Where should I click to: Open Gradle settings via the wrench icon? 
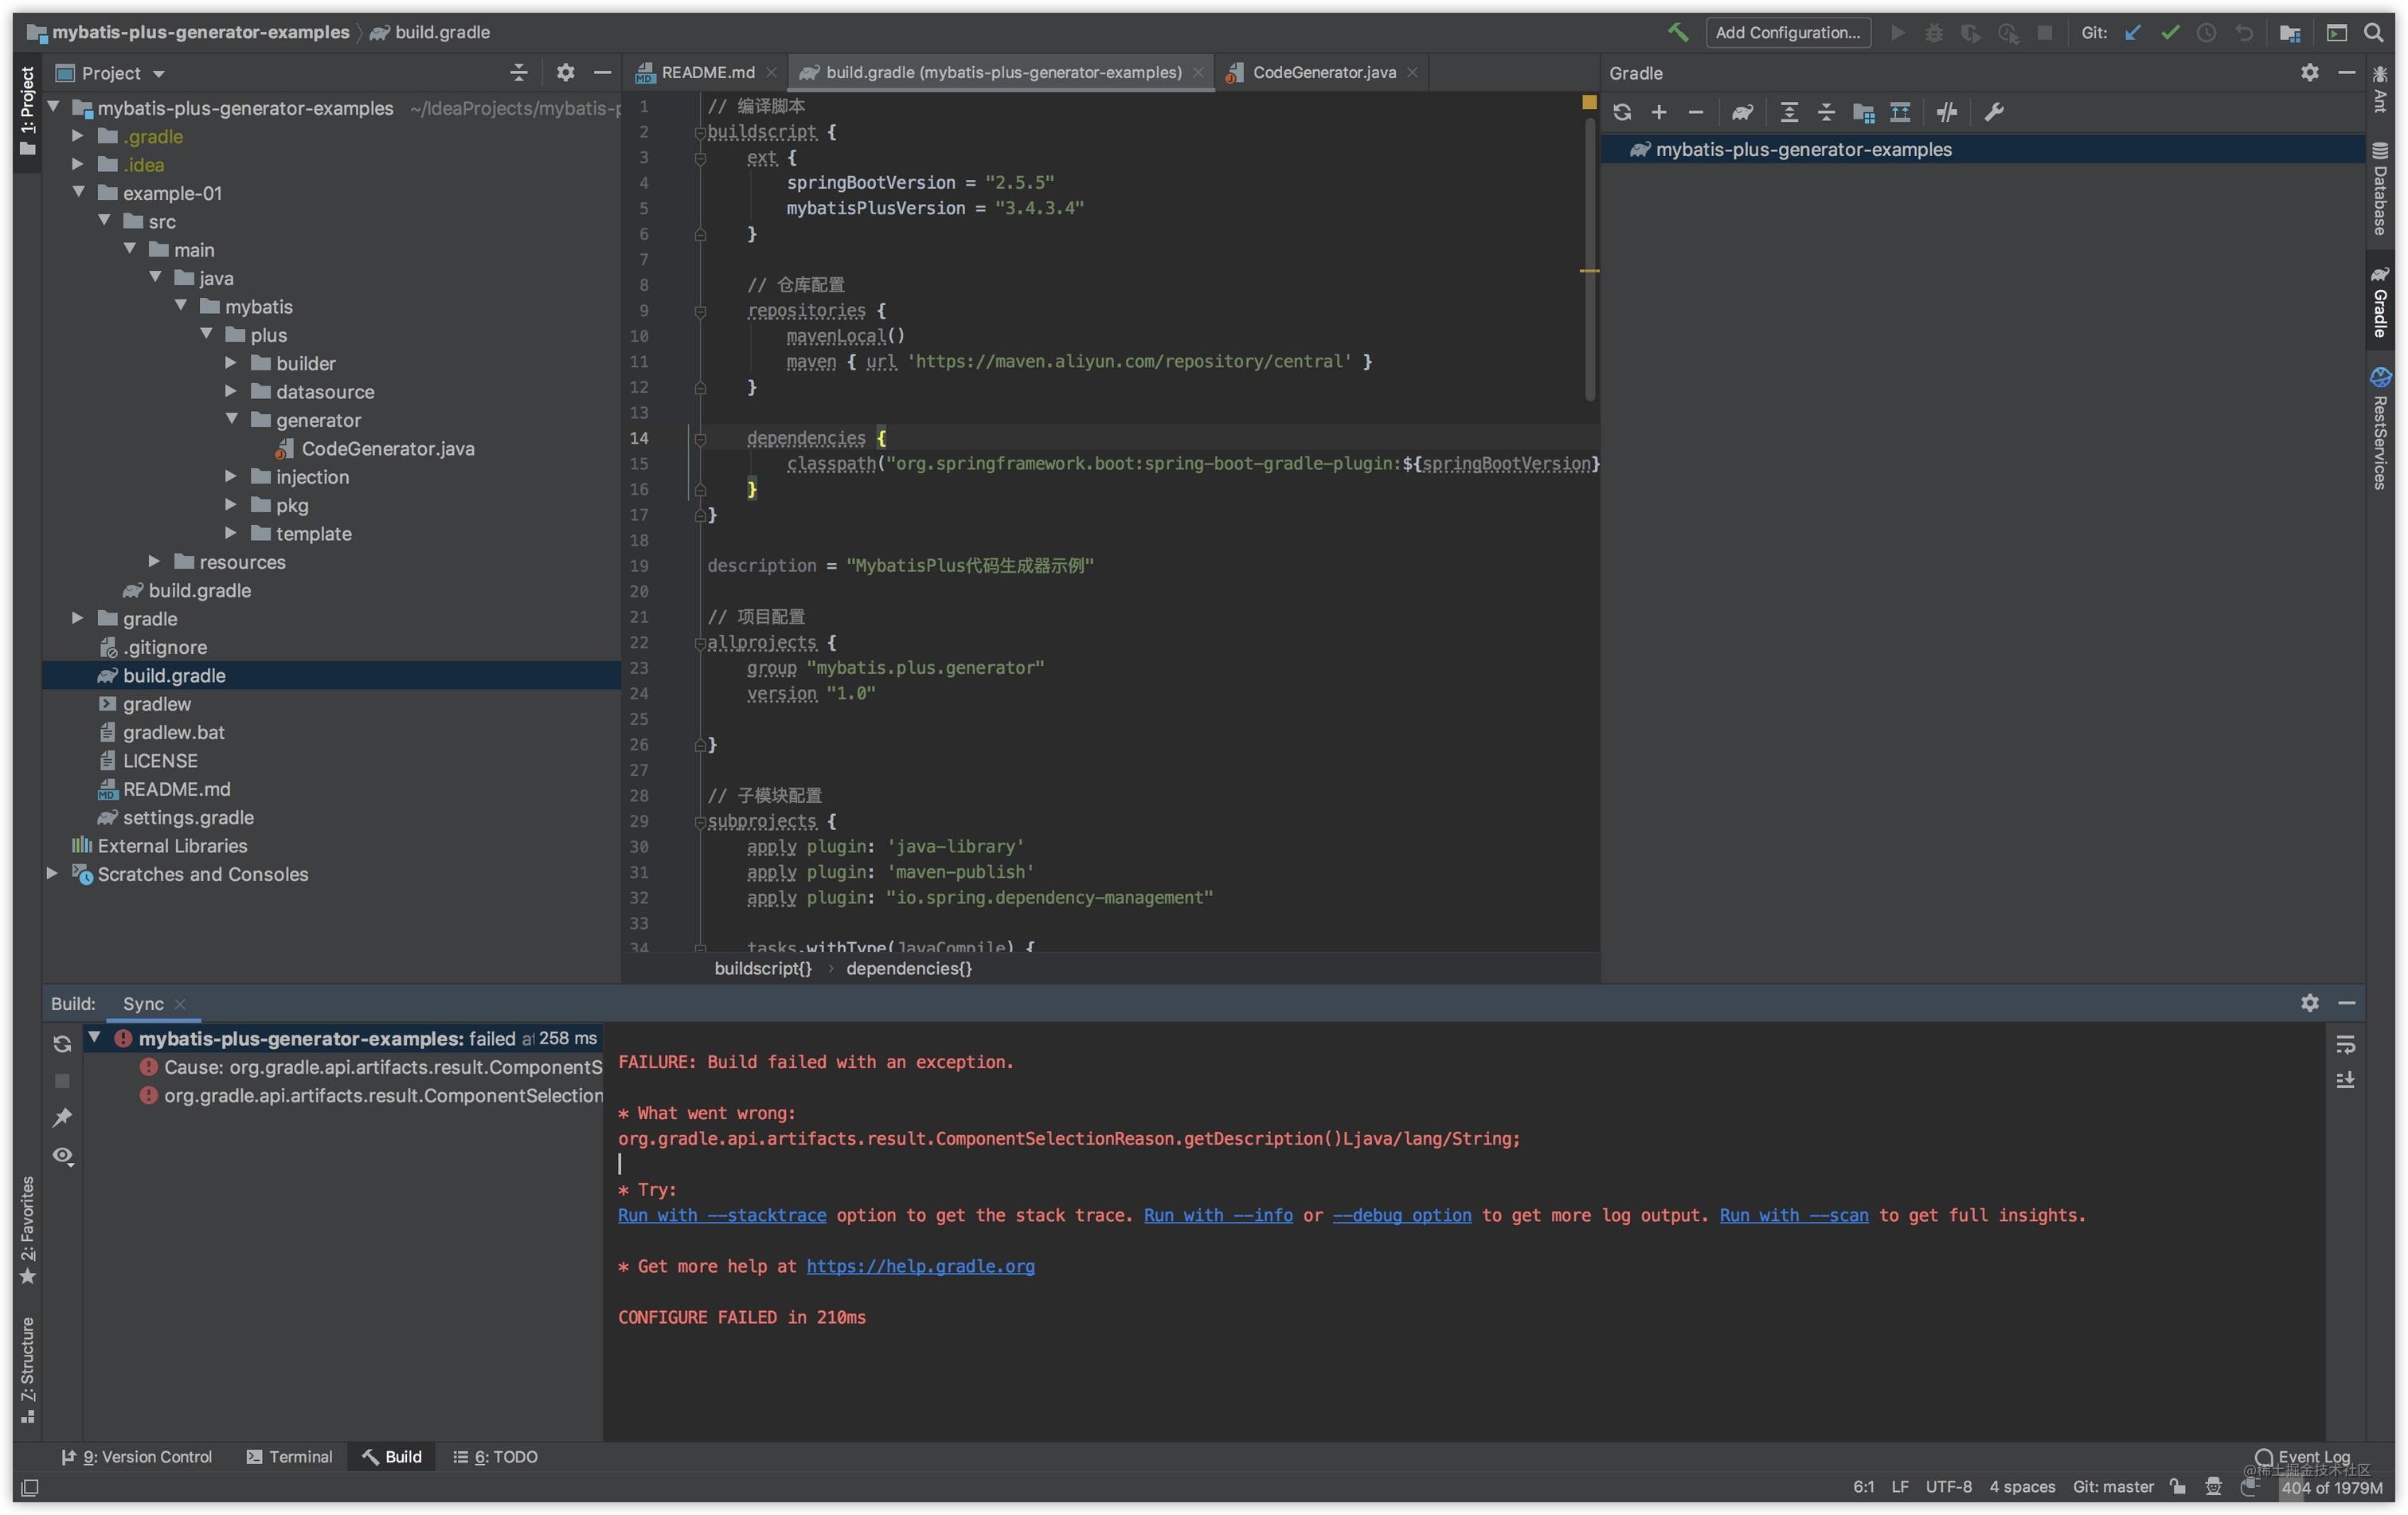pos(1993,112)
